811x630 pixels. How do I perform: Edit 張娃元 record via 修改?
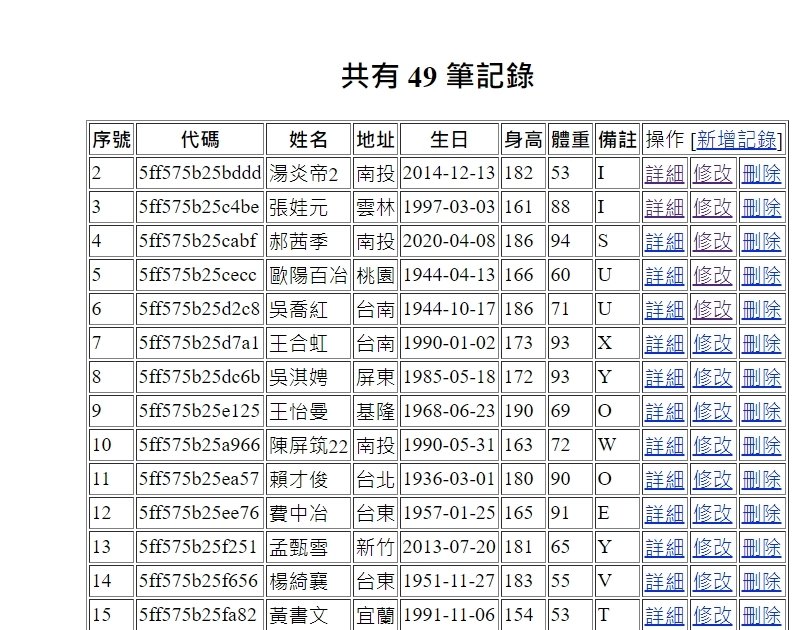tap(713, 208)
